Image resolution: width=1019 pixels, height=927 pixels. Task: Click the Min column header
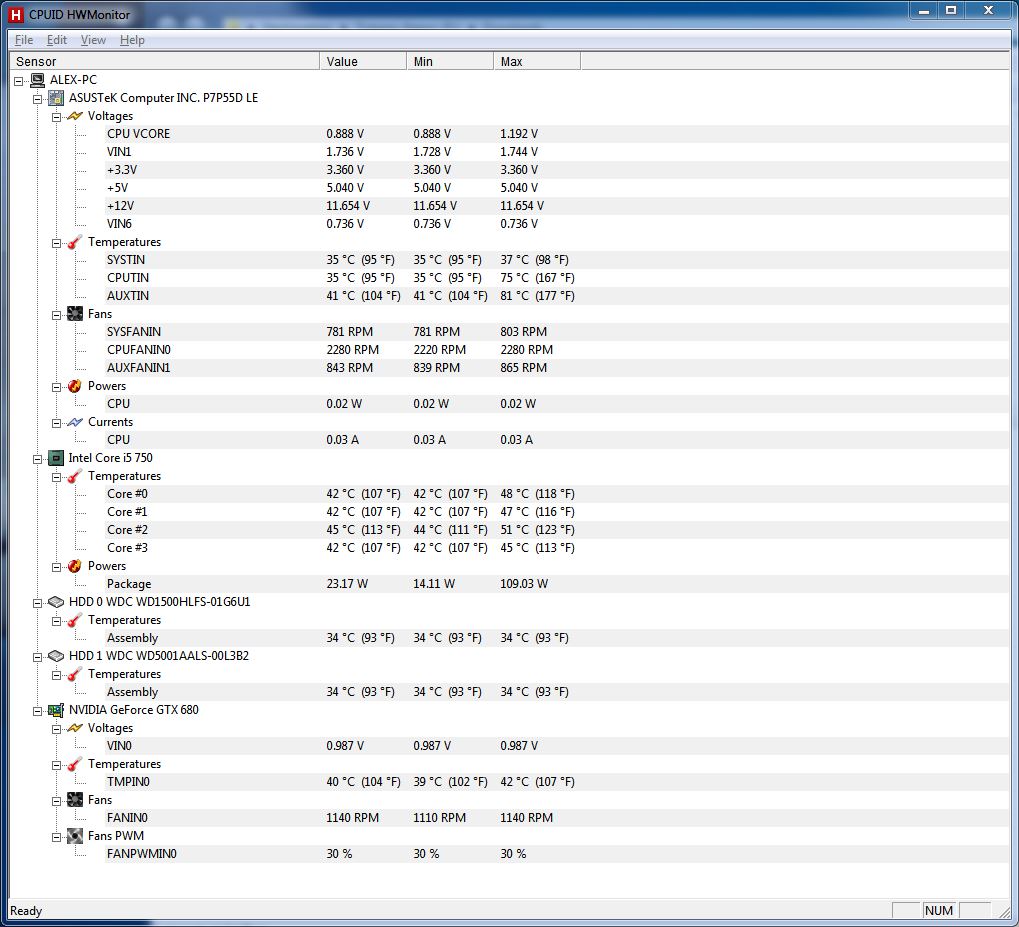[450, 61]
